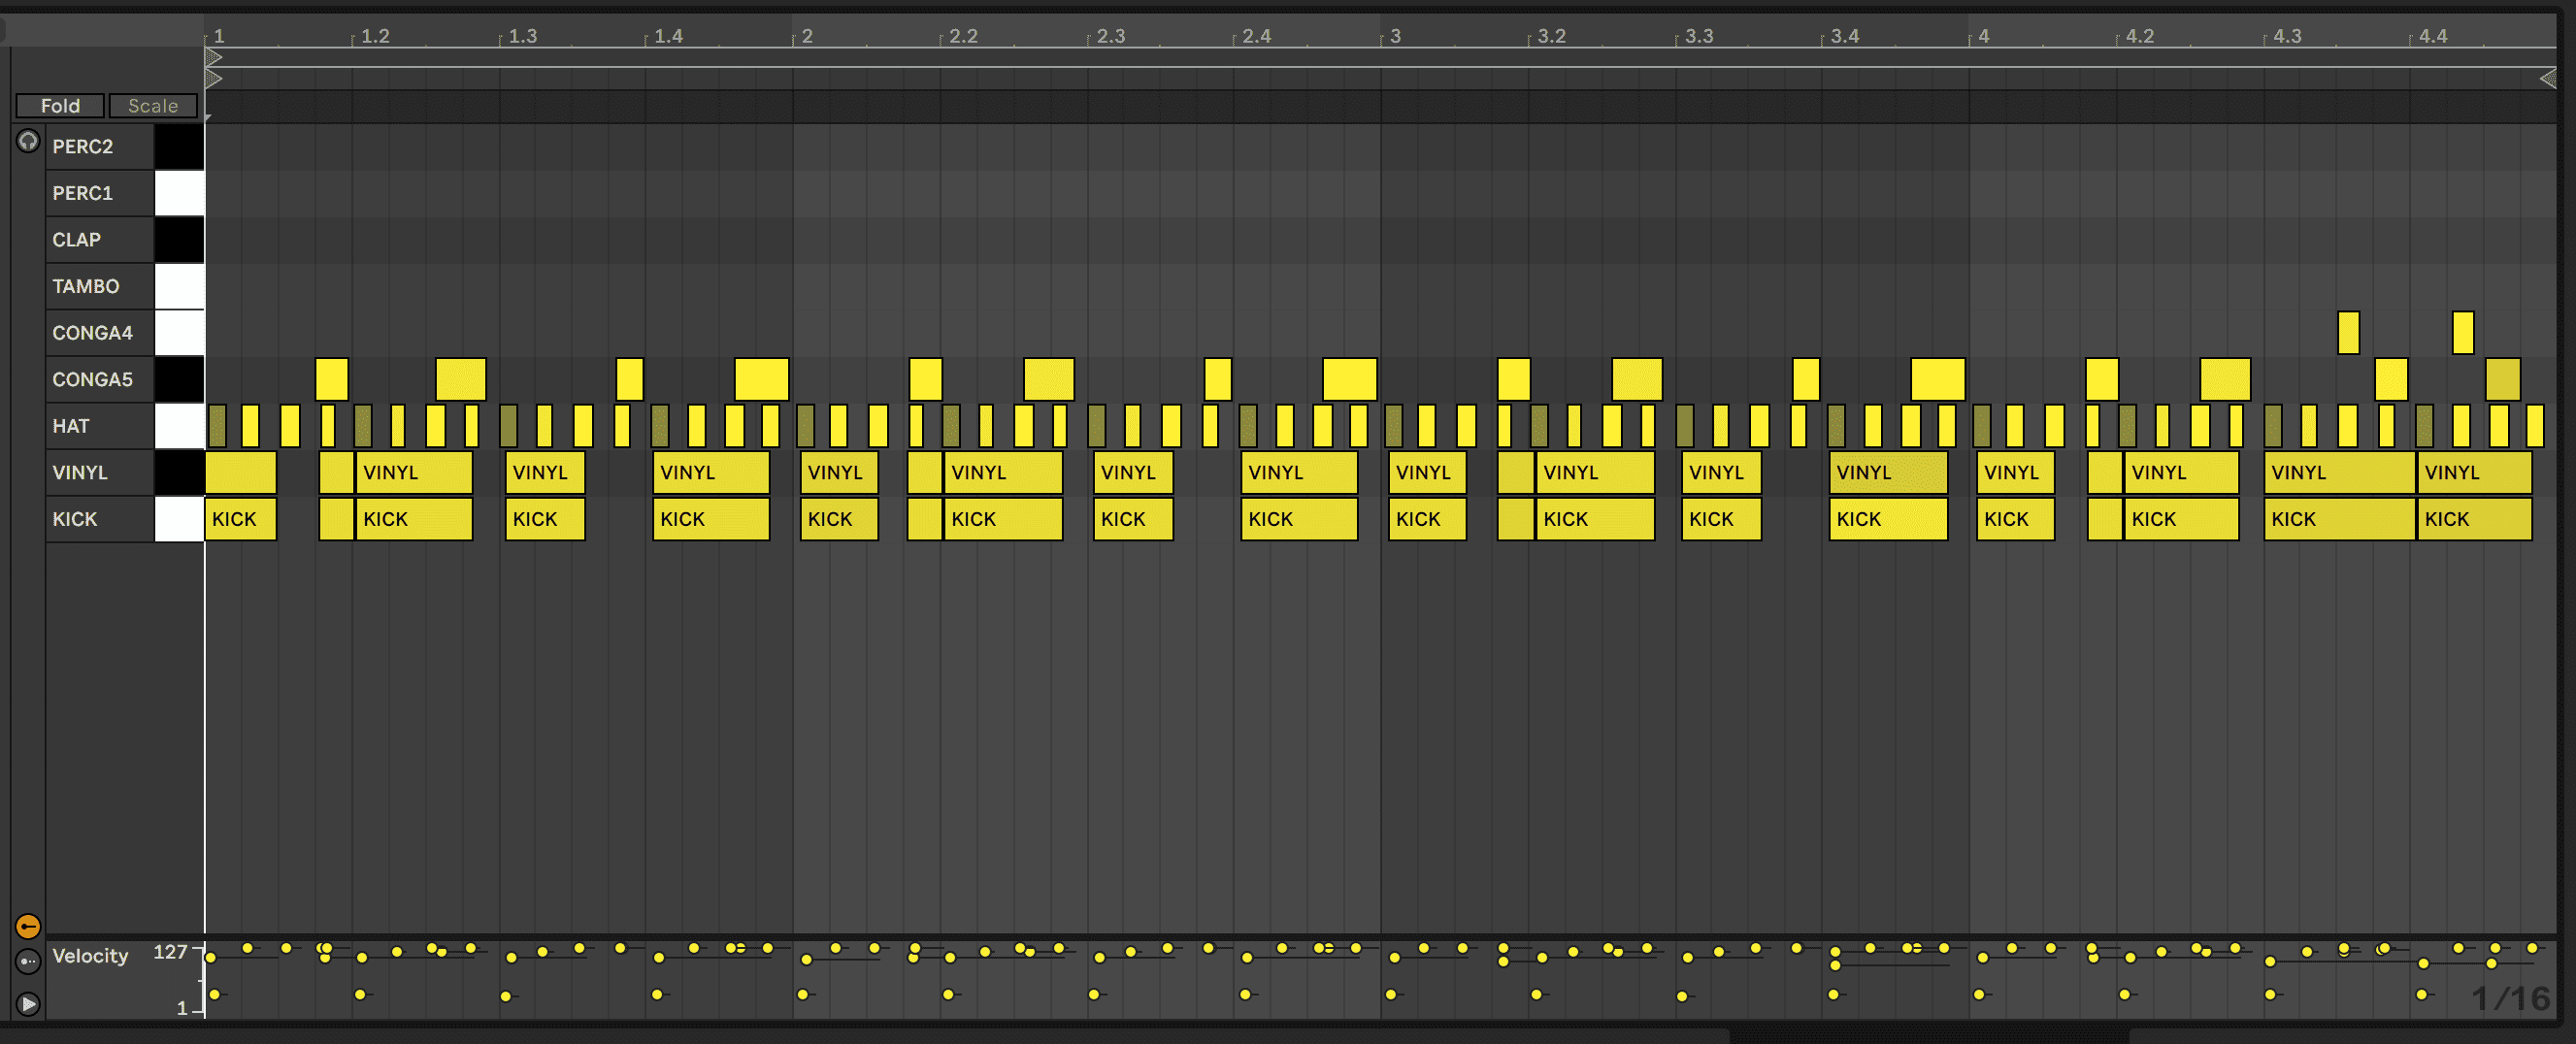Viewport: 2576px width, 1044px height.
Task: Select the PERC1 row label
Action: [82, 193]
